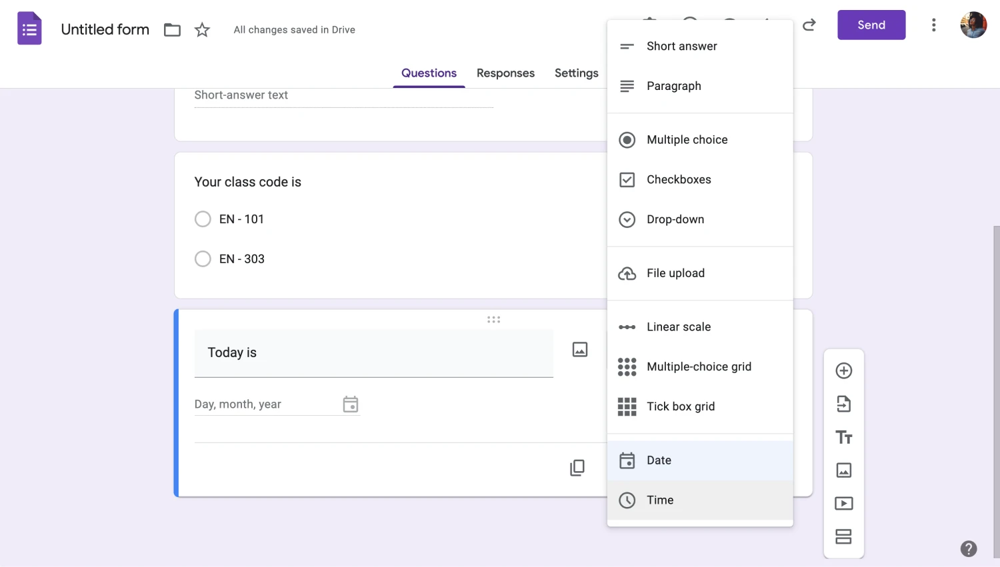Click the add question plus icon
1000x567 pixels.
pos(843,371)
